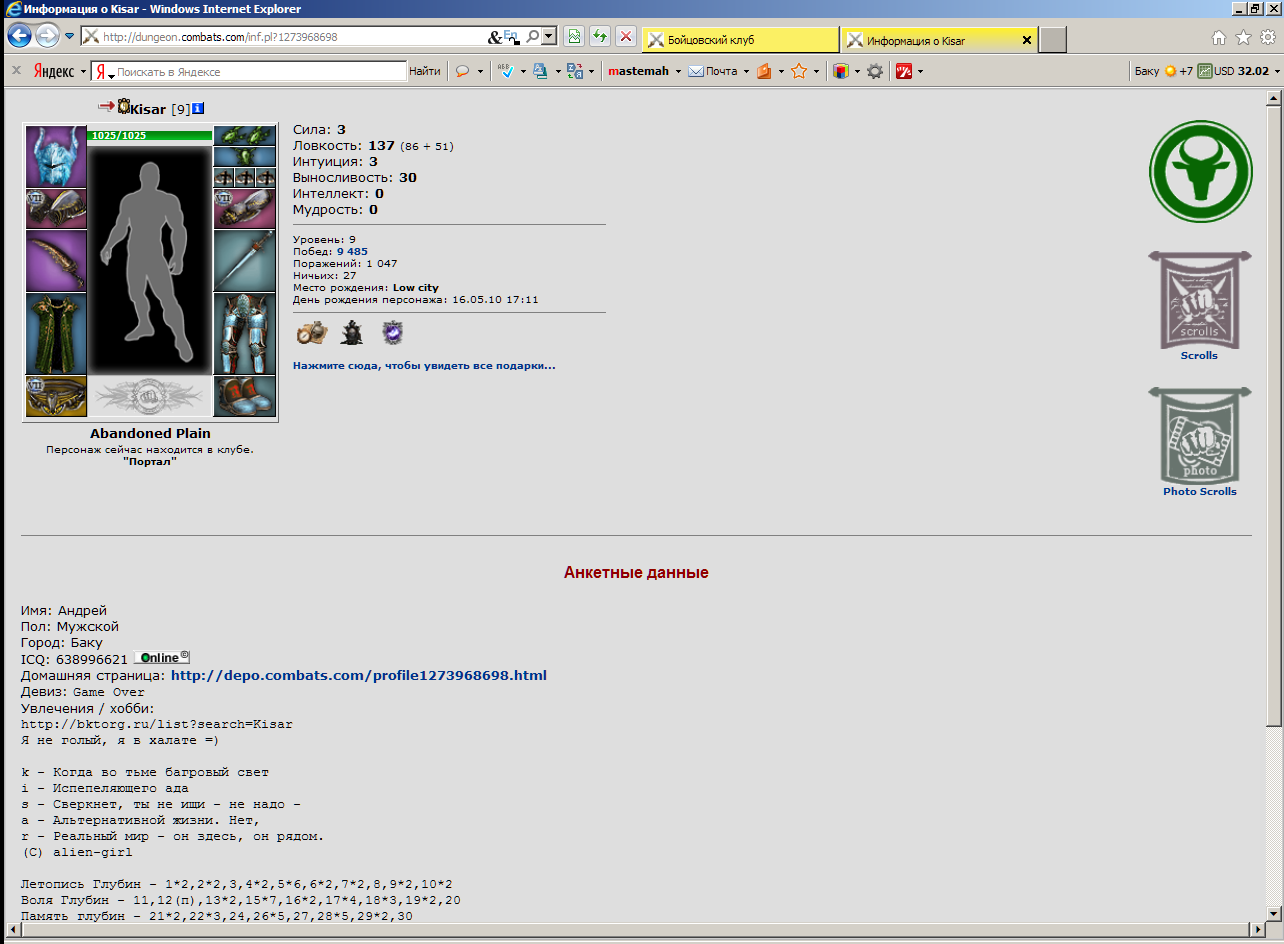The height and width of the screenshot is (944, 1284).
Task: Expand the address bar search dropdown
Action: tap(549, 37)
